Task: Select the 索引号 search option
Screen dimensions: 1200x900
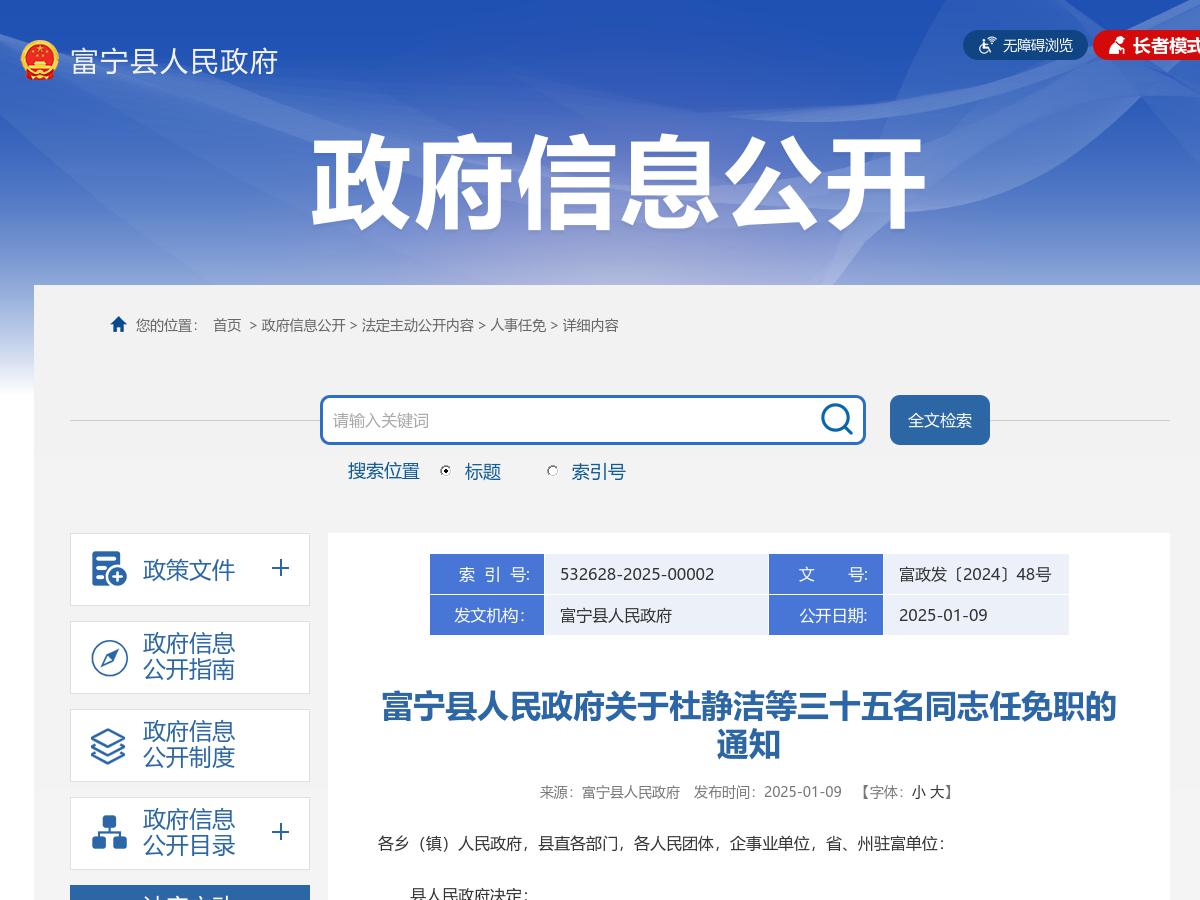Action: click(x=552, y=472)
